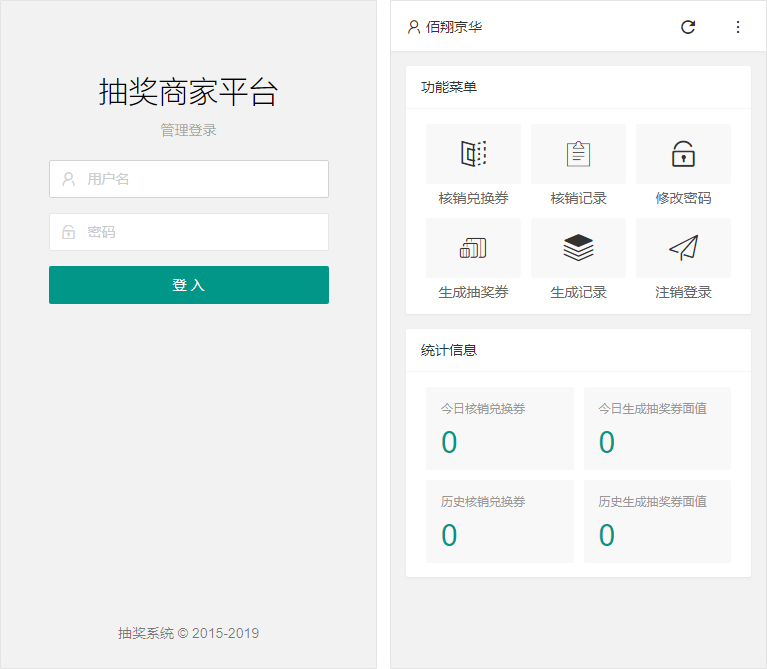Focus the 用户名 input field

(x=189, y=179)
